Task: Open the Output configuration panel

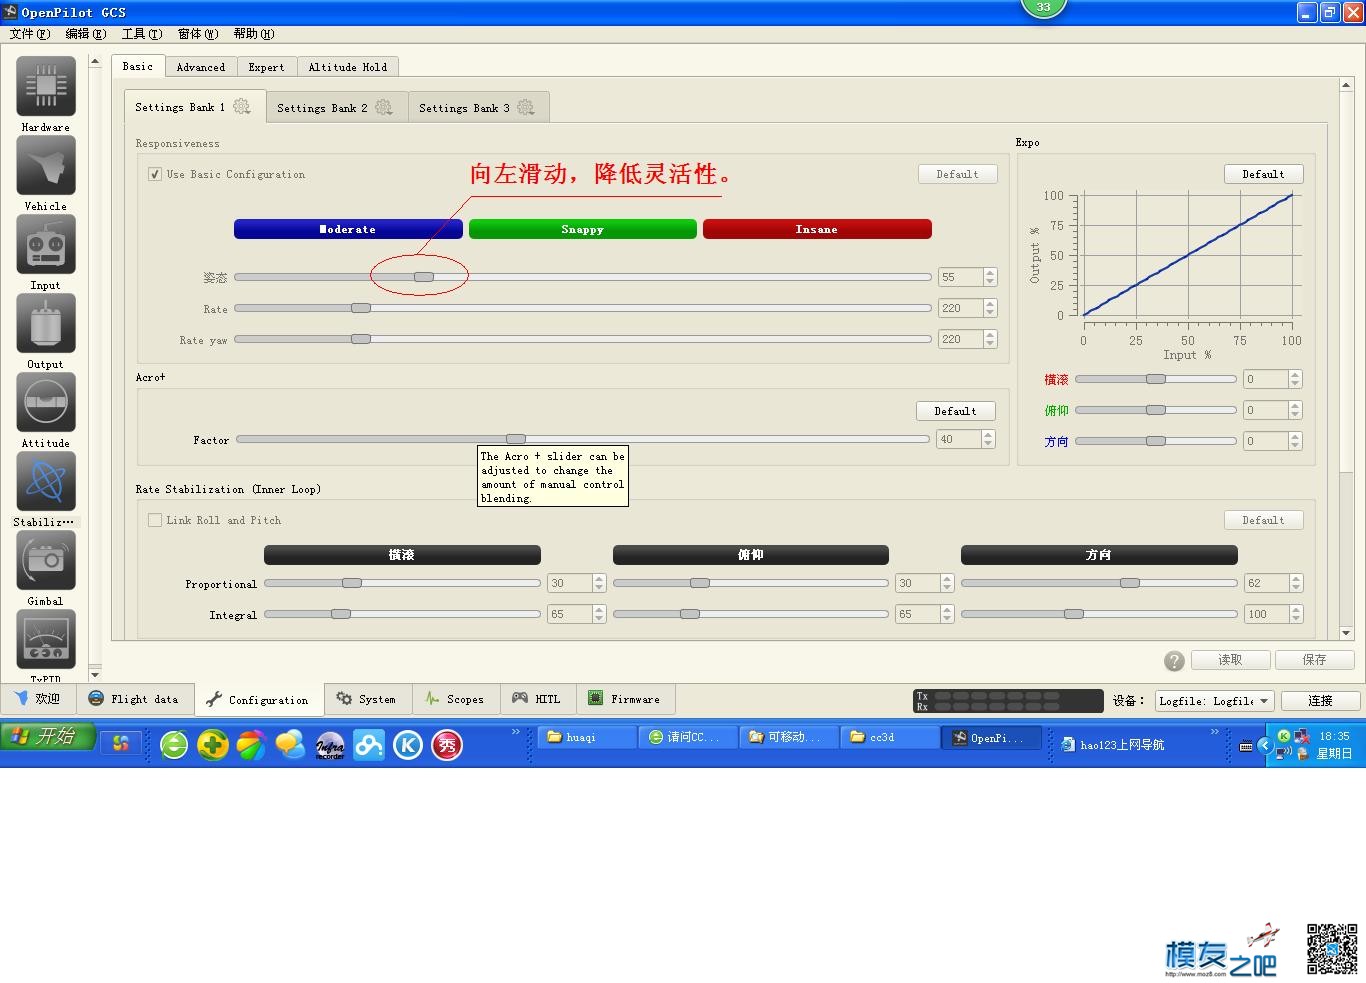Action: [x=46, y=324]
